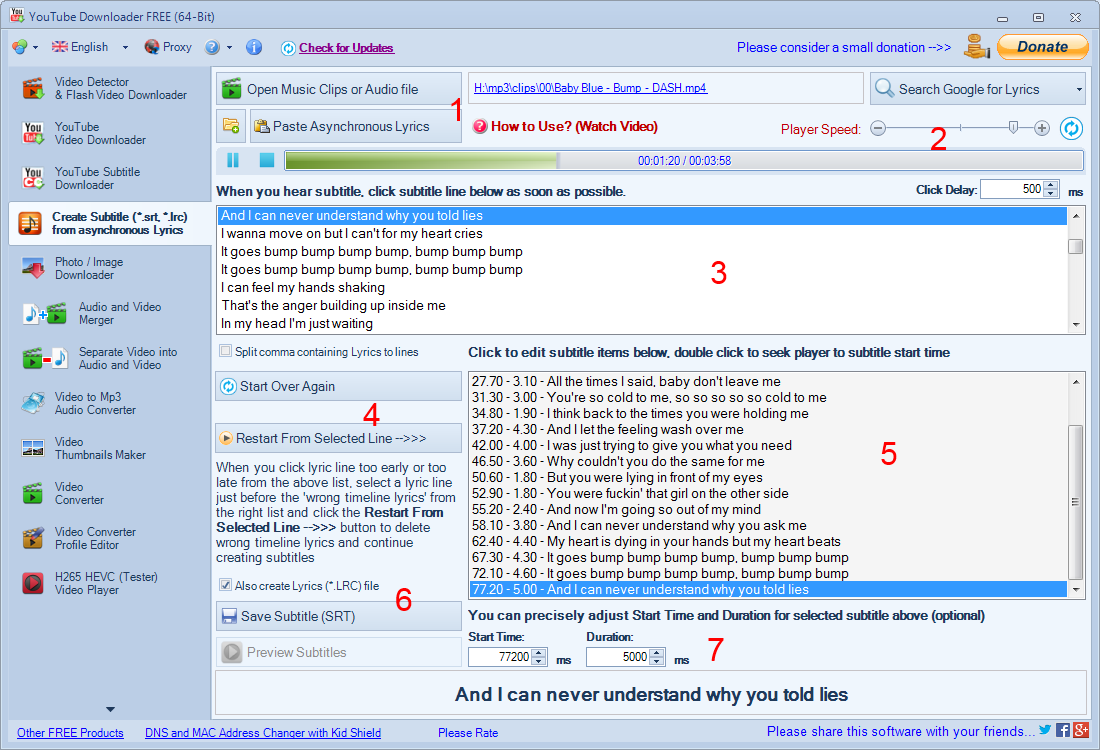
Task: Select subtitle '42.00 - 4.00 - I was just trying'
Action: point(768,446)
